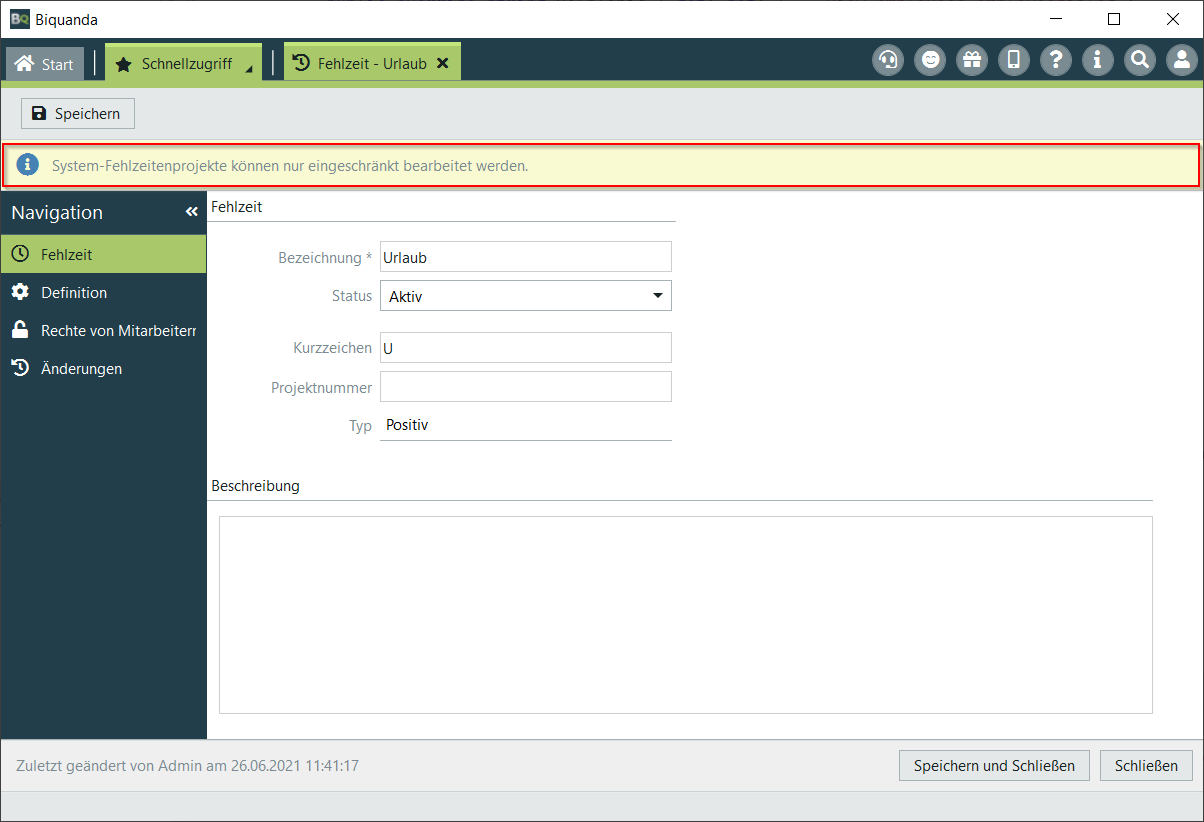Click the magnifier search icon
The width and height of the screenshot is (1204, 822).
[x=1140, y=61]
